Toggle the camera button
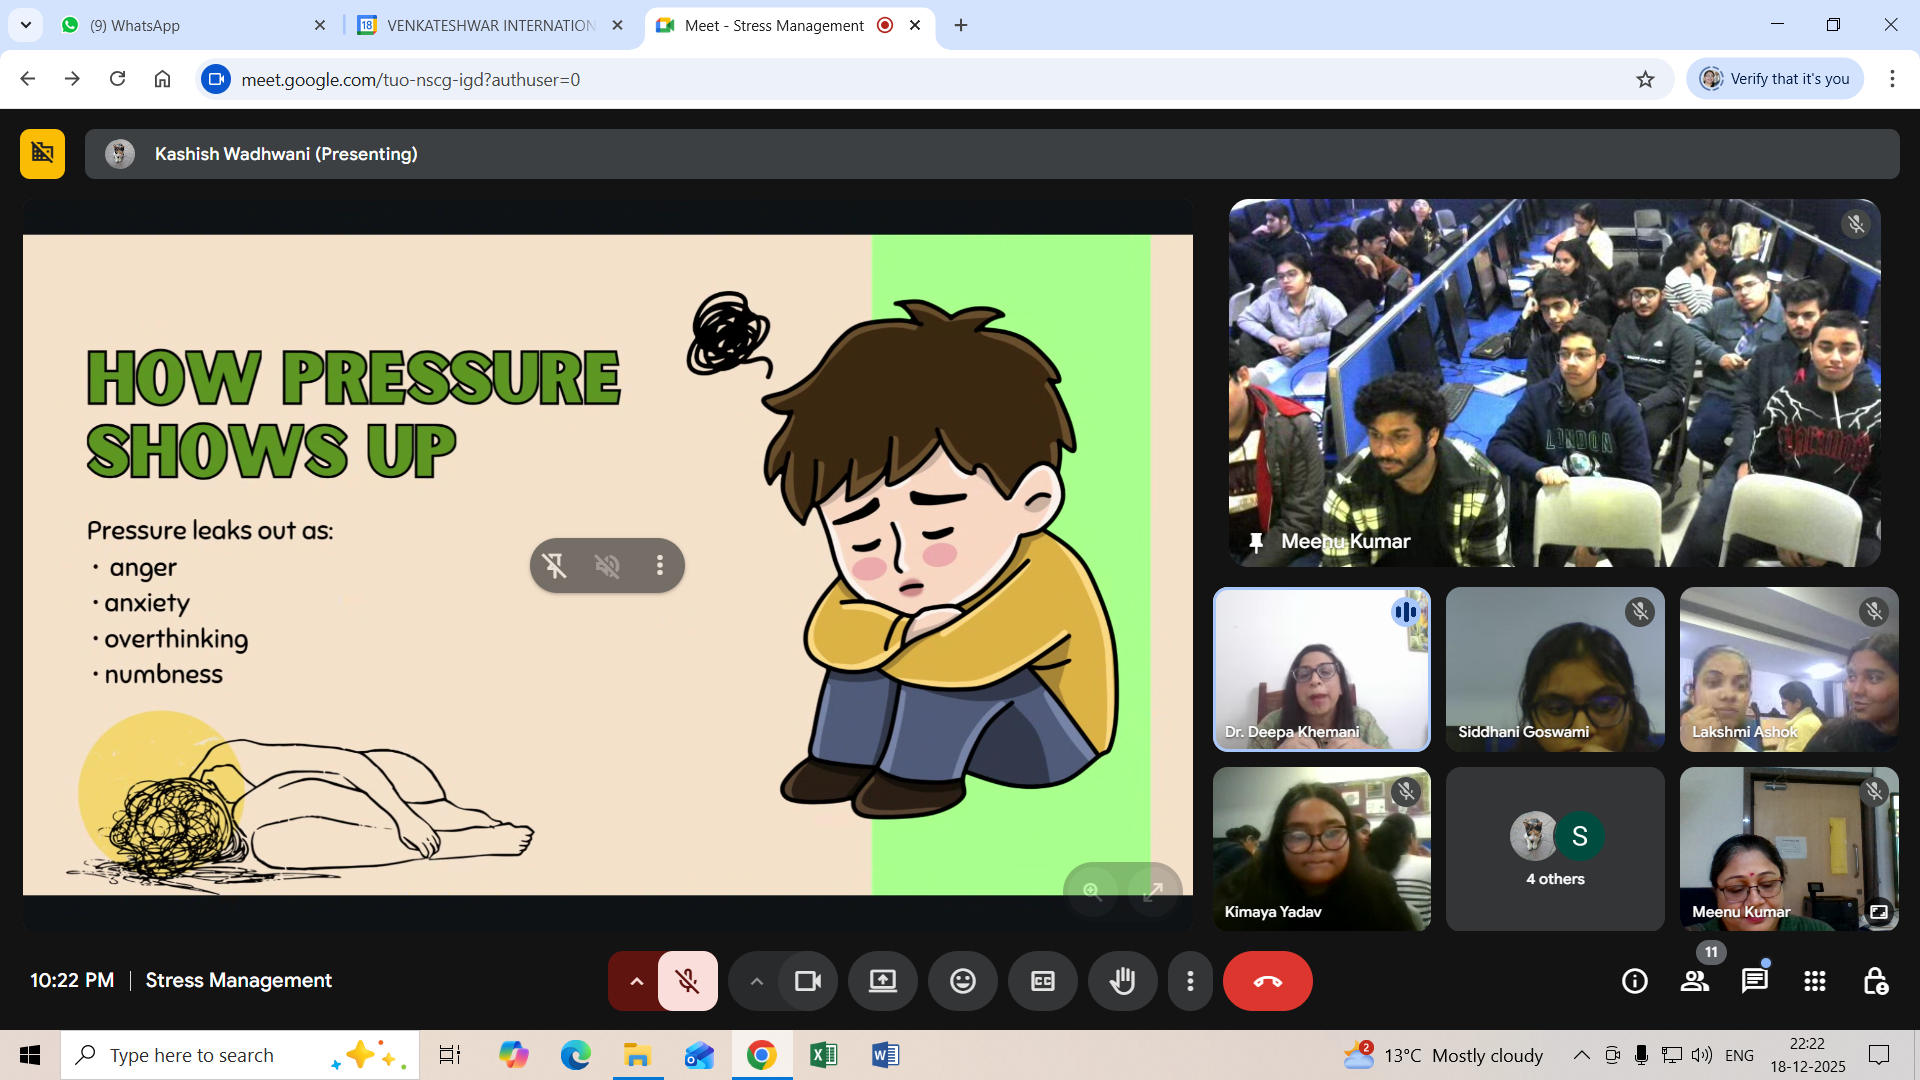Viewport: 1920px width, 1080px height. click(x=807, y=981)
